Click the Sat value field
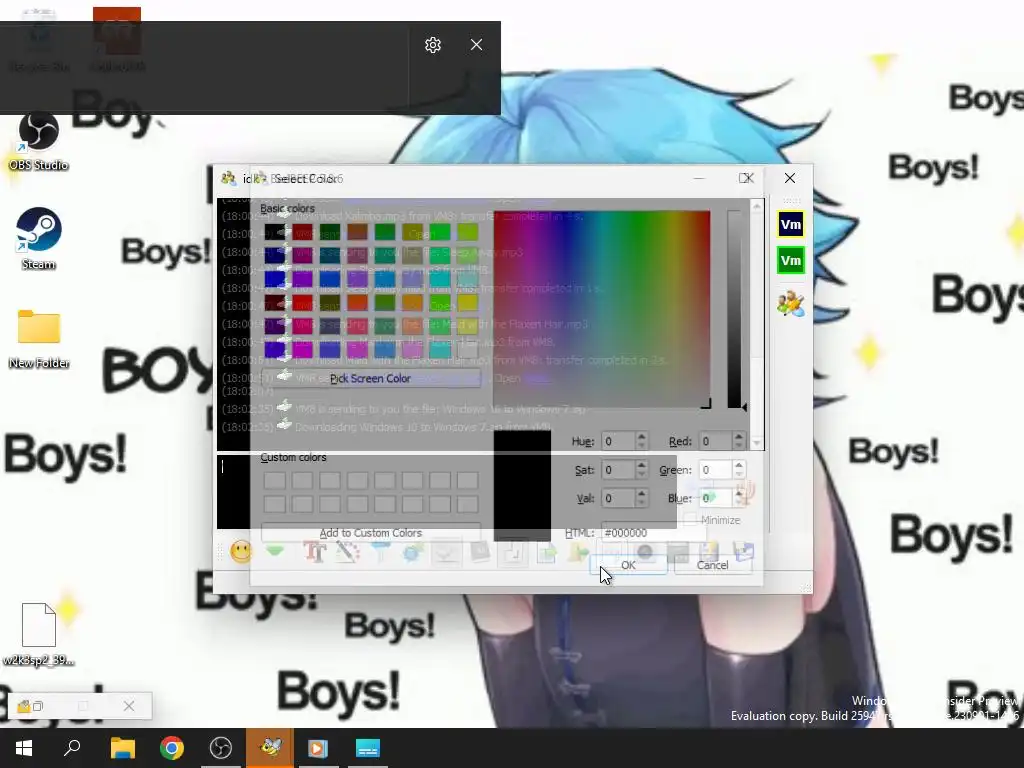This screenshot has width=1024, height=768. (x=617, y=470)
